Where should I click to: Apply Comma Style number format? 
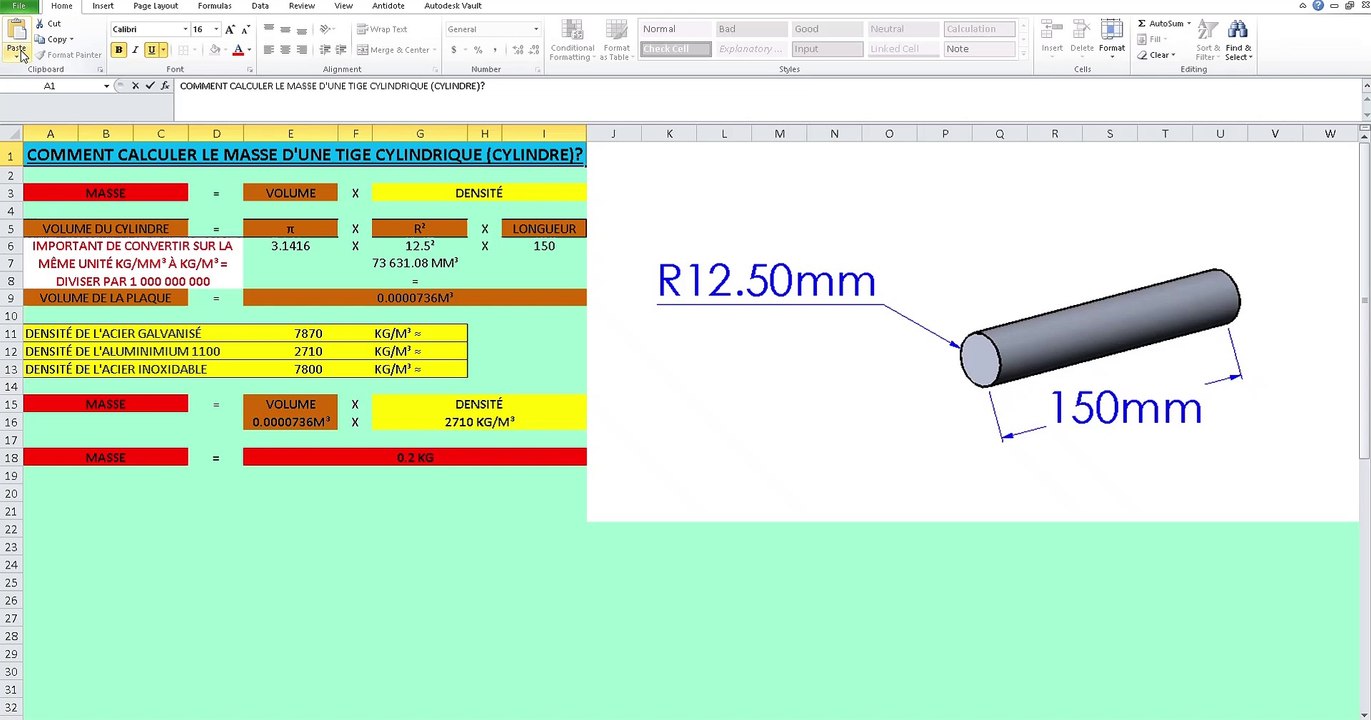point(495,50)
